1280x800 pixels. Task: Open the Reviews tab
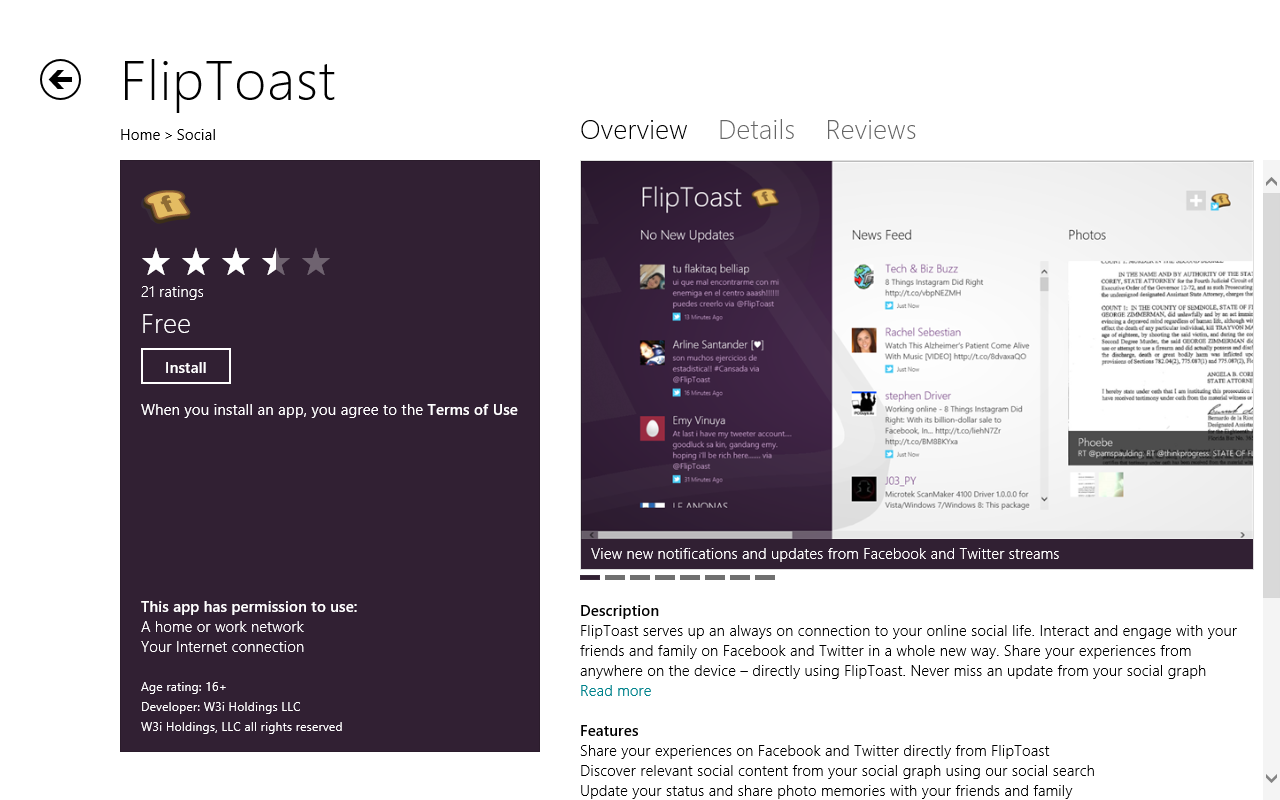(x=871, y=130)
